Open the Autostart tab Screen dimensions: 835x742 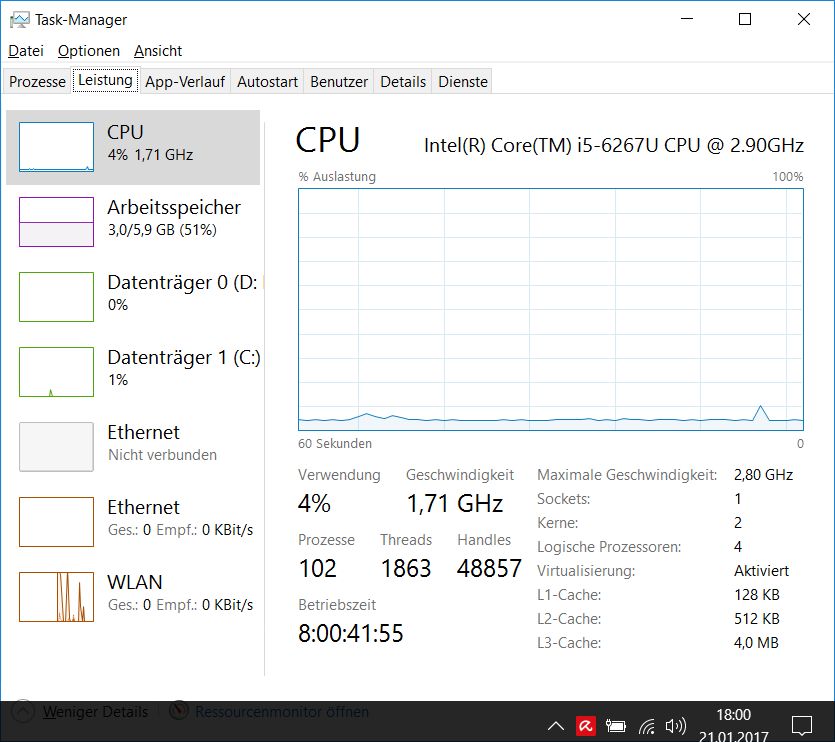click(267, 81)
